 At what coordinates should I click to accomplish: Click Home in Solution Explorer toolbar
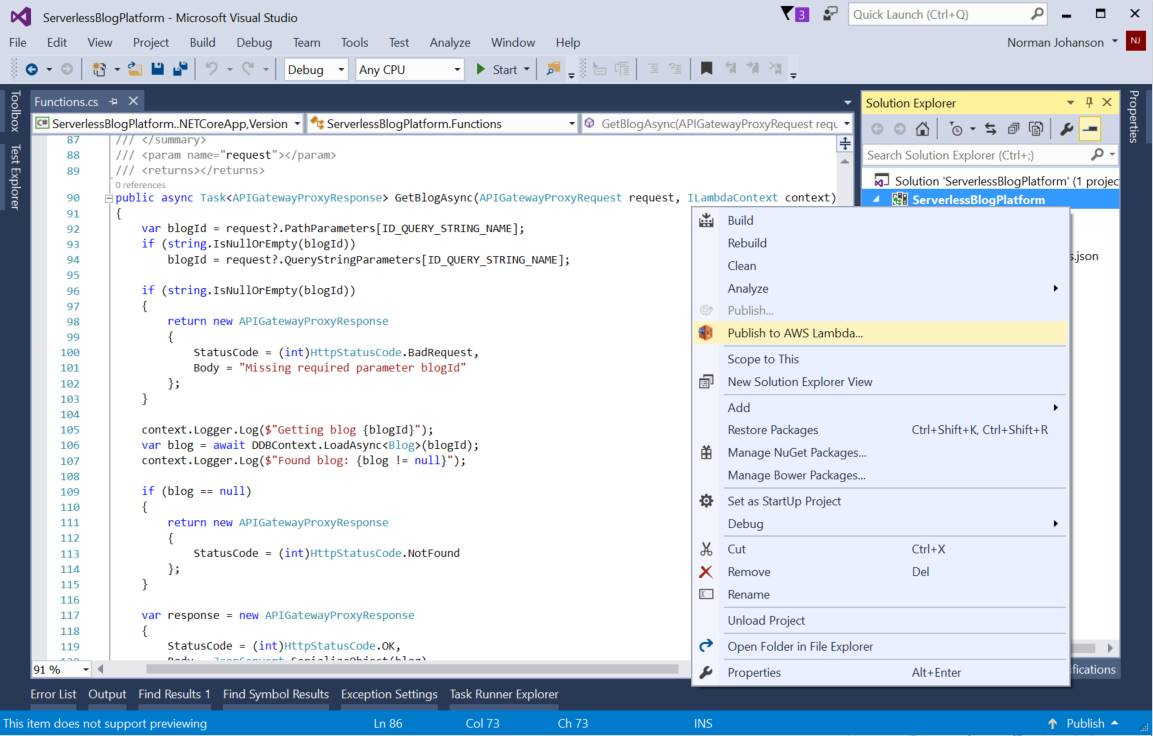click(x=921, y=130)
